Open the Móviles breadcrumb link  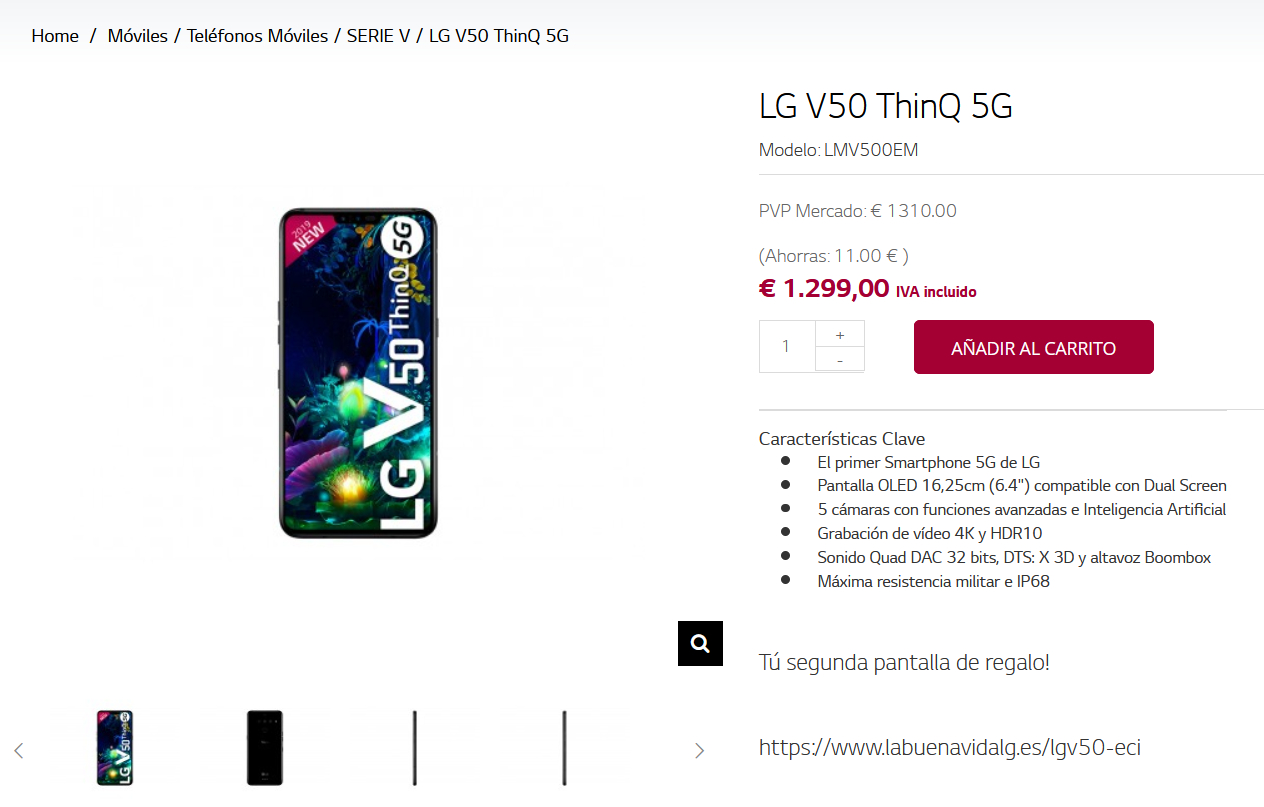[x=138, y=36]
